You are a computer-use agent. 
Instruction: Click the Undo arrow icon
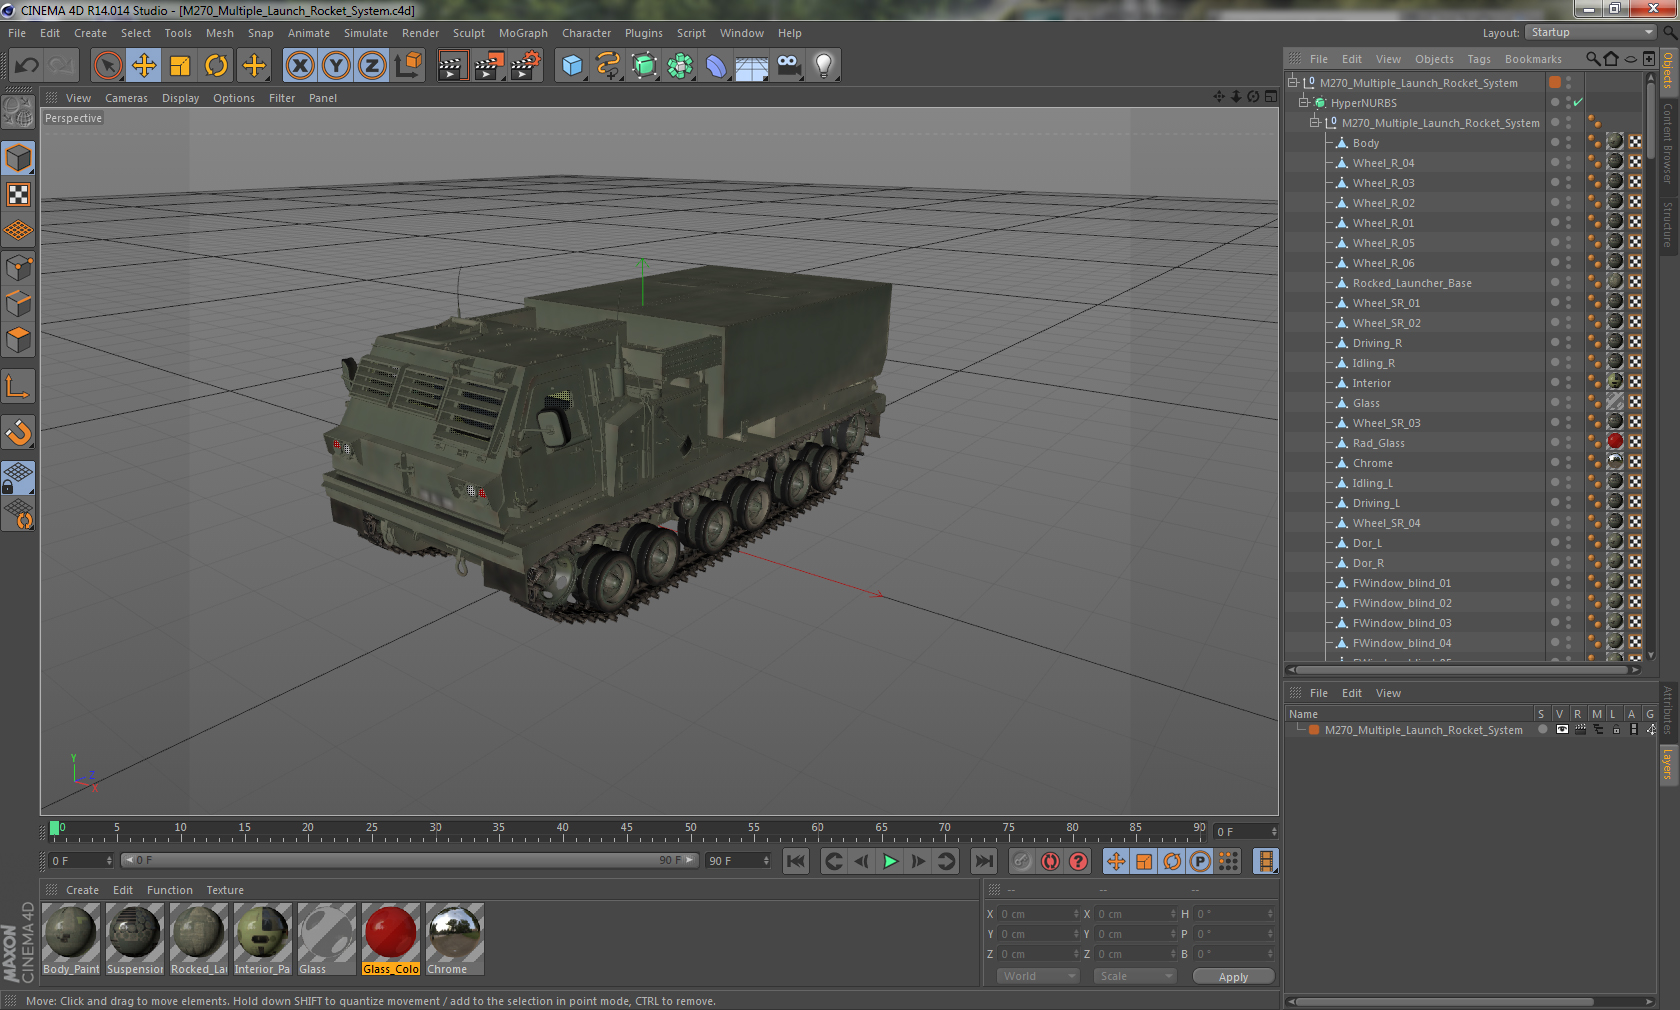pos(27,66)
